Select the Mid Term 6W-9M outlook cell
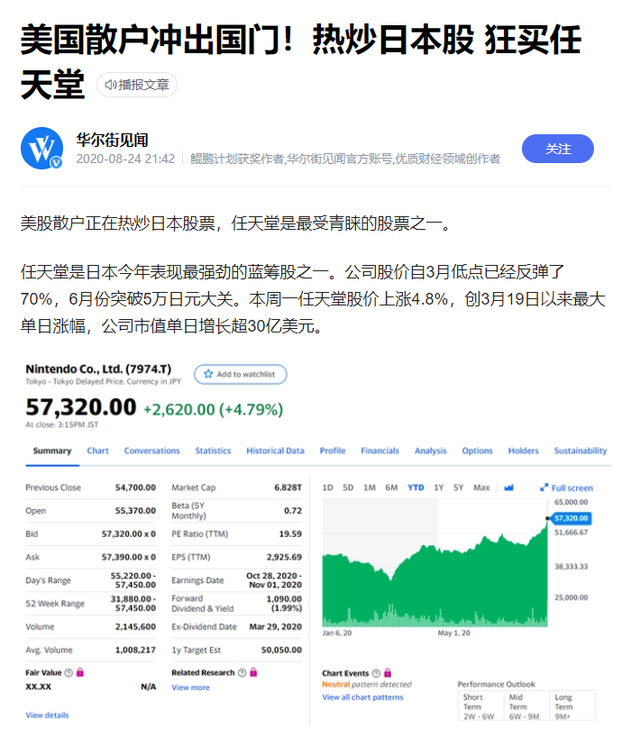Viewport: 640px width, 729px height. click(526, 706)
